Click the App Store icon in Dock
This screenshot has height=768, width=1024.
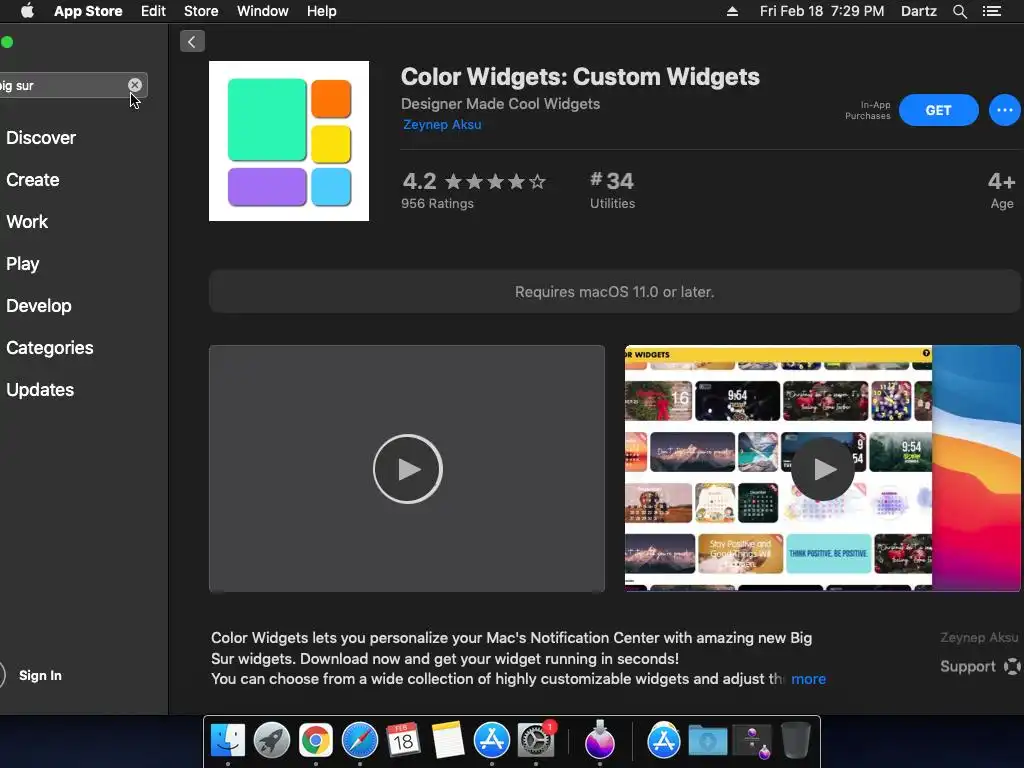point(492,741)
